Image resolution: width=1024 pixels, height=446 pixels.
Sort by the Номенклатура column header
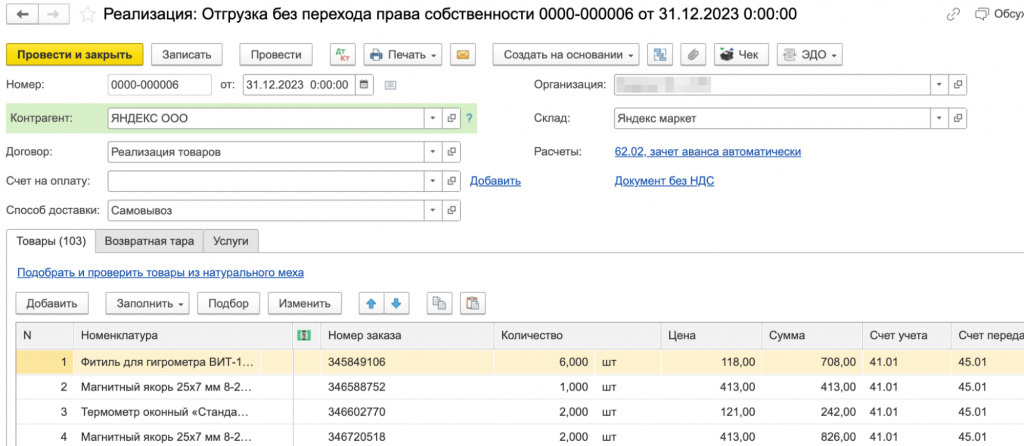(x=183, y=336)
